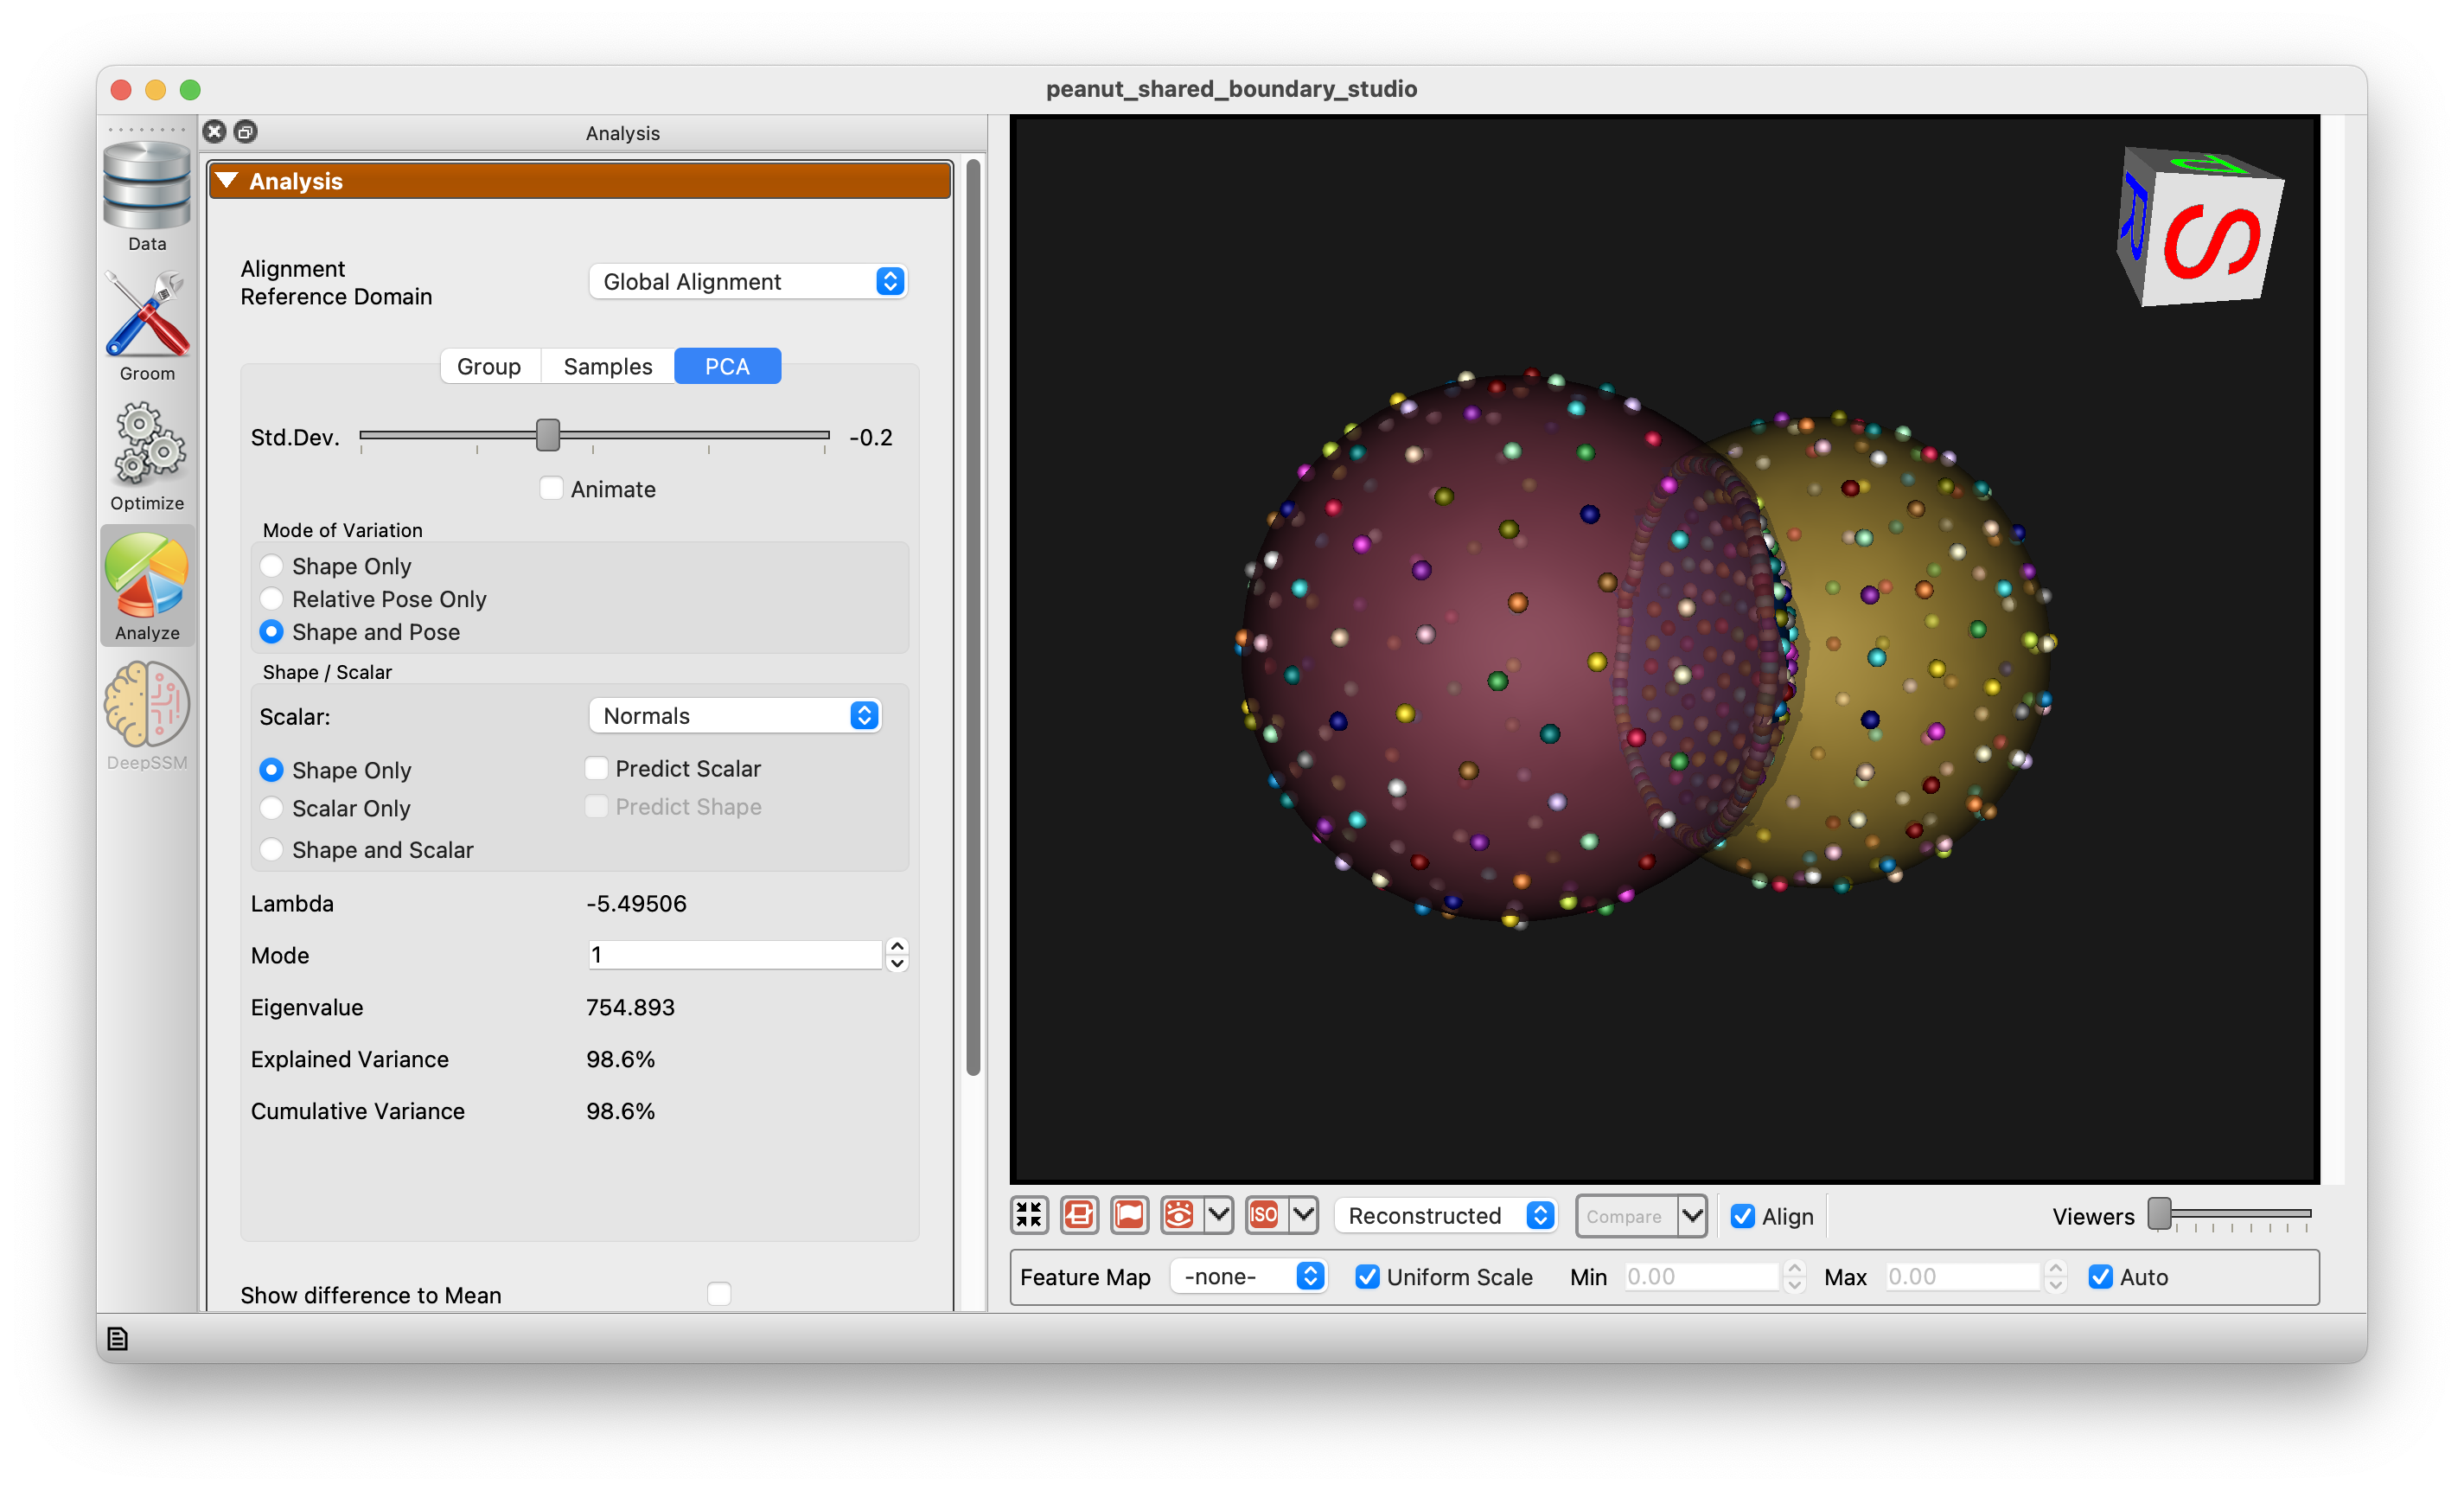This screenshot has width=2464, height=1491.
Task: Switch to the Samples tab
Action: pos(608,366)
